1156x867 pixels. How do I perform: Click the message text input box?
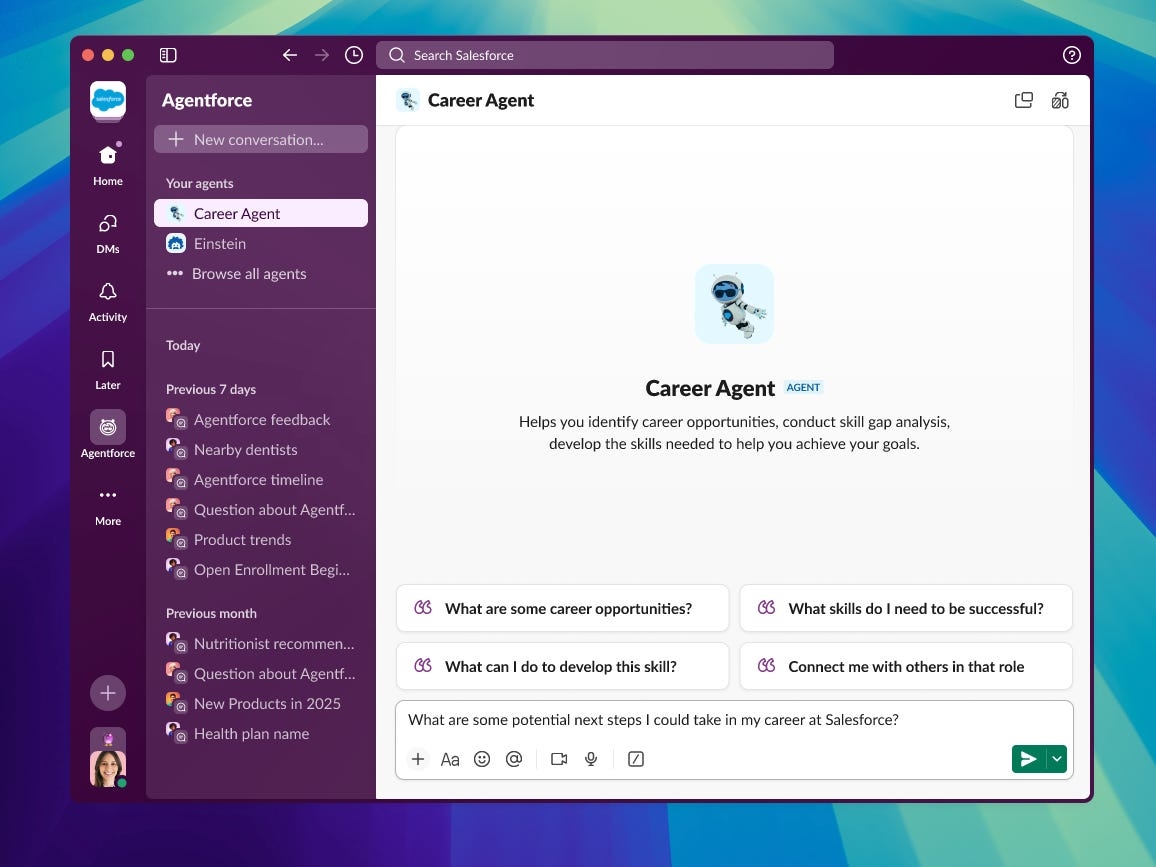tap(734, 720)
